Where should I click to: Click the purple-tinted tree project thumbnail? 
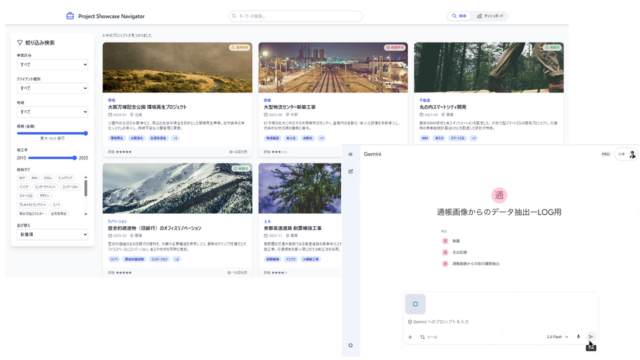(300, 189)
